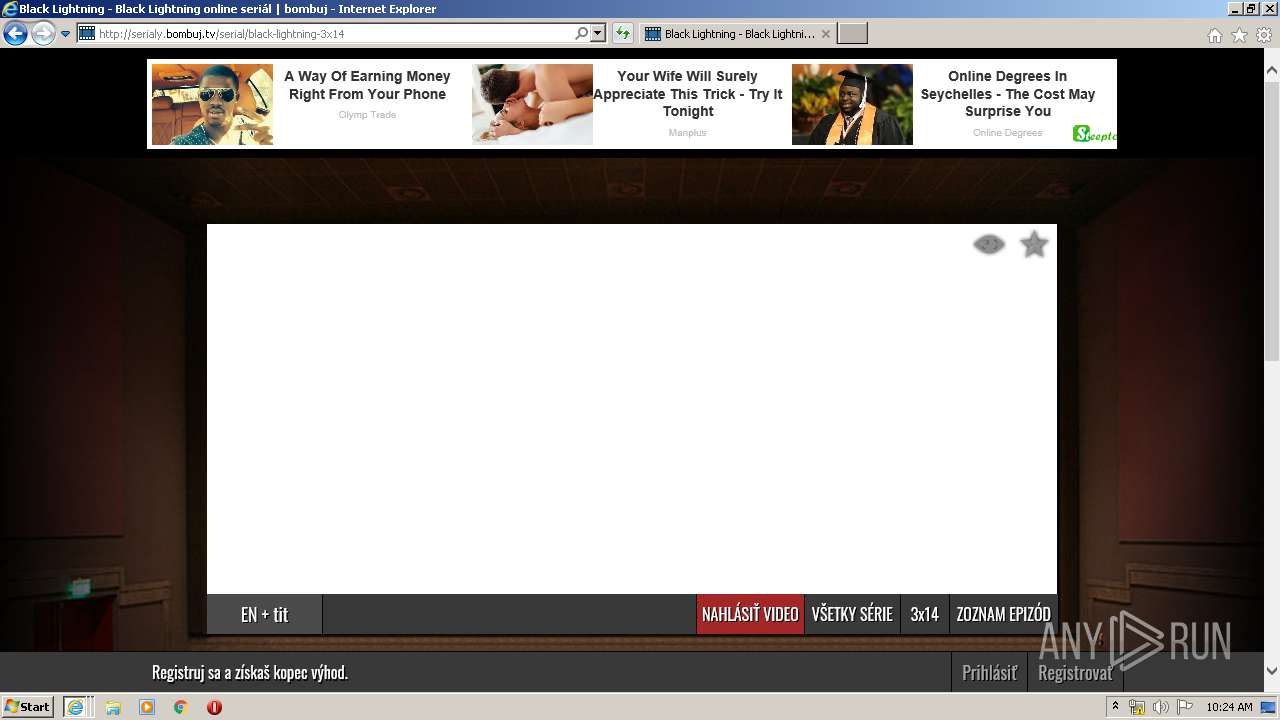Viewport: 1280px width, 720px height.
Task: Click the browser Back arrow button
Action: point(15,34)
